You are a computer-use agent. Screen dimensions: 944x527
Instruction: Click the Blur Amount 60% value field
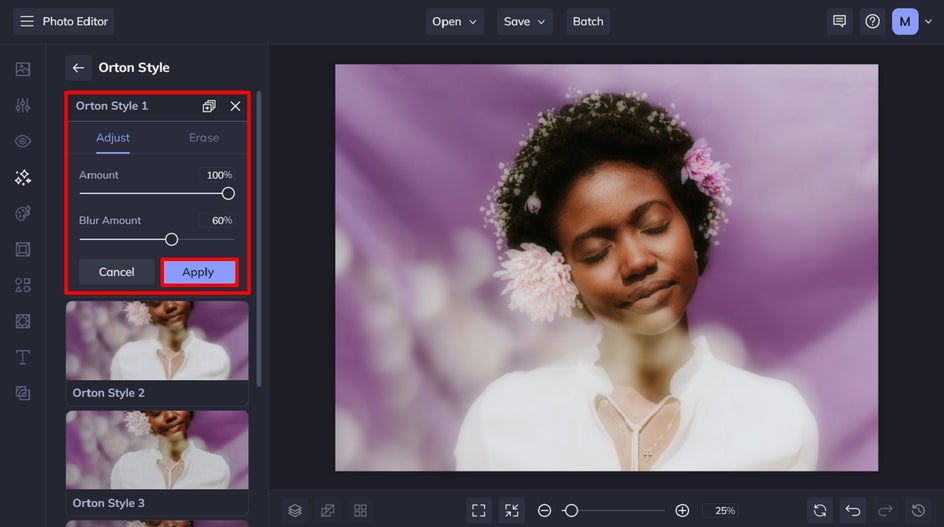[217, 220]
